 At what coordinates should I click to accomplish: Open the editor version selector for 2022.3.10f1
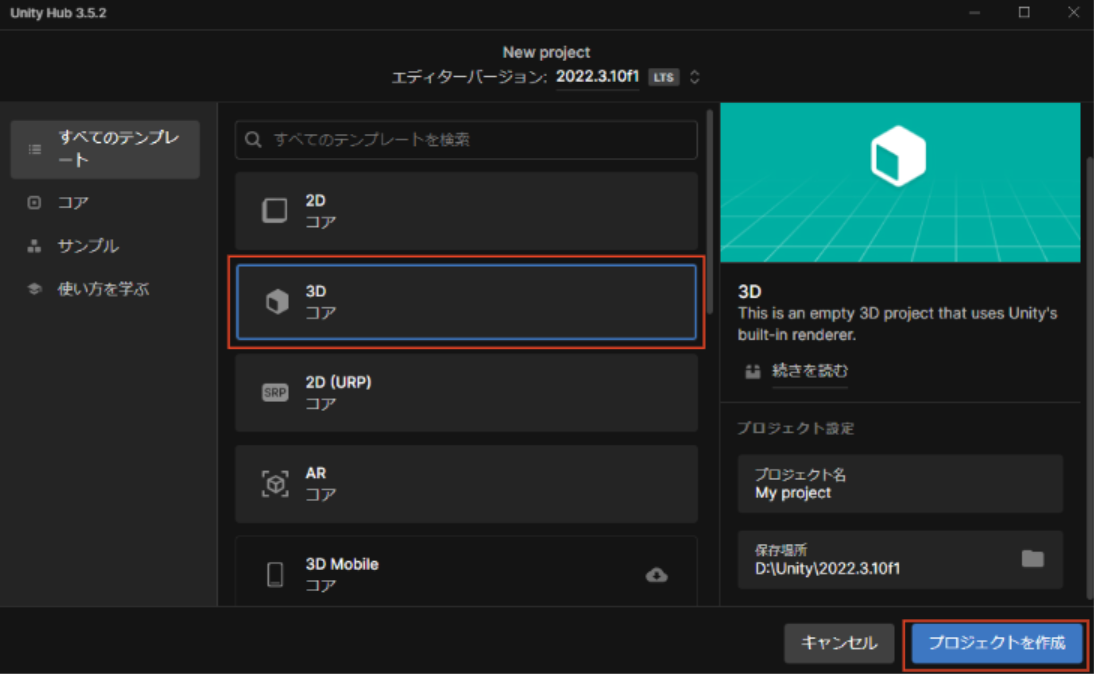[694, 76]
